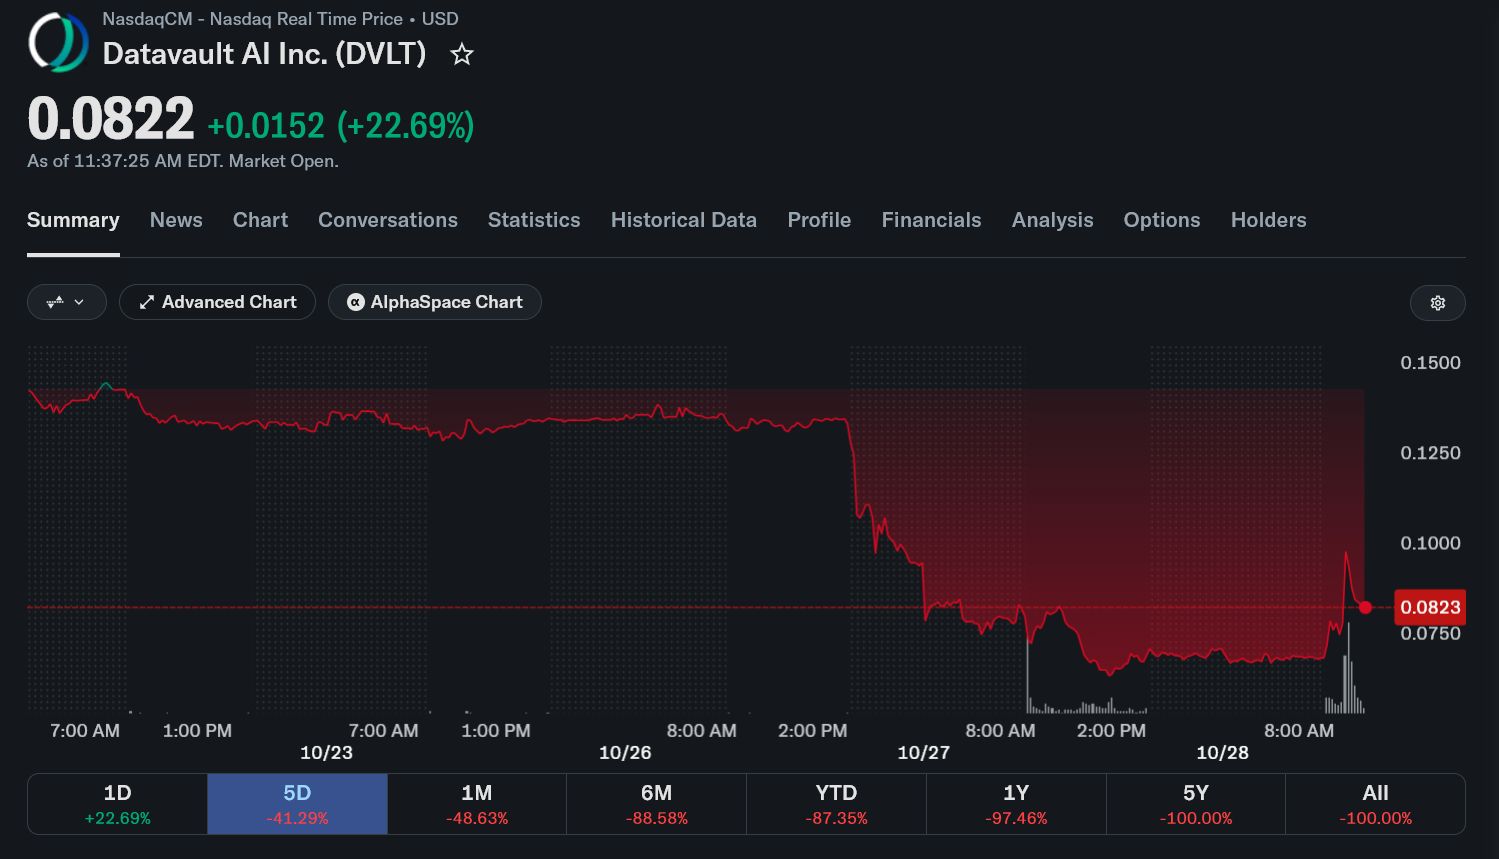Add DVLT to watchlist with star icon
Image resolution: width=1499 pixels, height=859 pixels.
pyautogui.click(x=461, y=54)
